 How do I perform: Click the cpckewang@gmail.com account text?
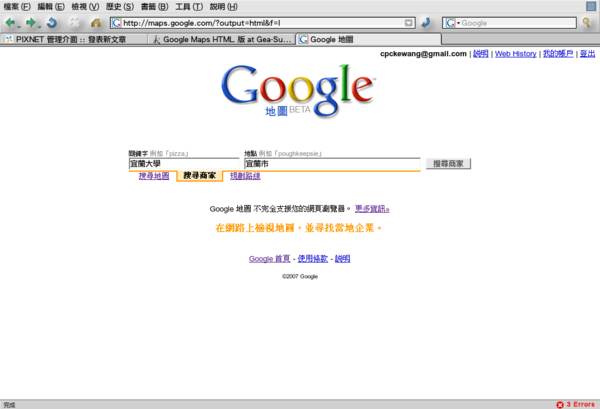tap(423, 54)
